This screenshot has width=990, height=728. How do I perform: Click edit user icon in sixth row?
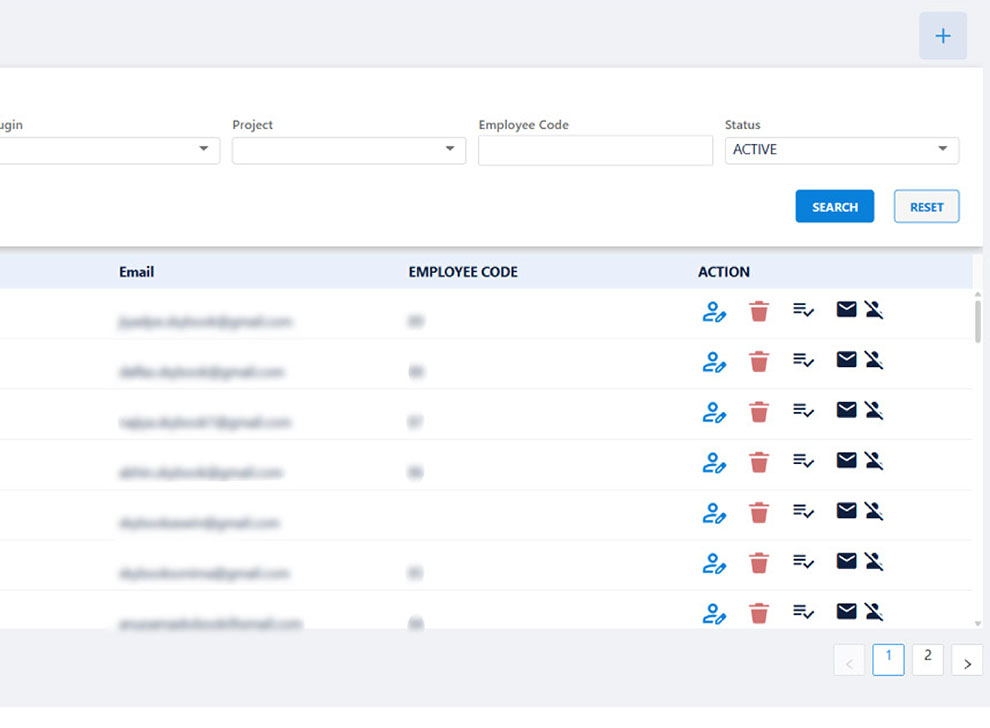[x=713, y=563]
